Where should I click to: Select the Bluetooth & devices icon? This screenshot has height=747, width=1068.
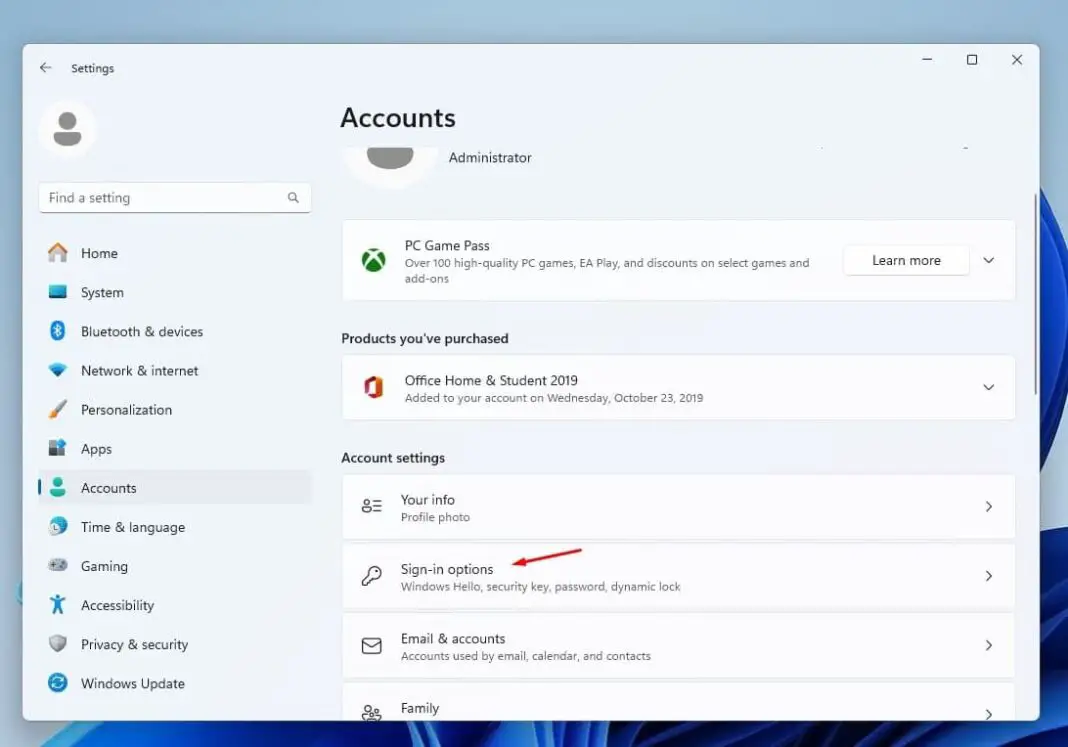(x=60, y=331)
